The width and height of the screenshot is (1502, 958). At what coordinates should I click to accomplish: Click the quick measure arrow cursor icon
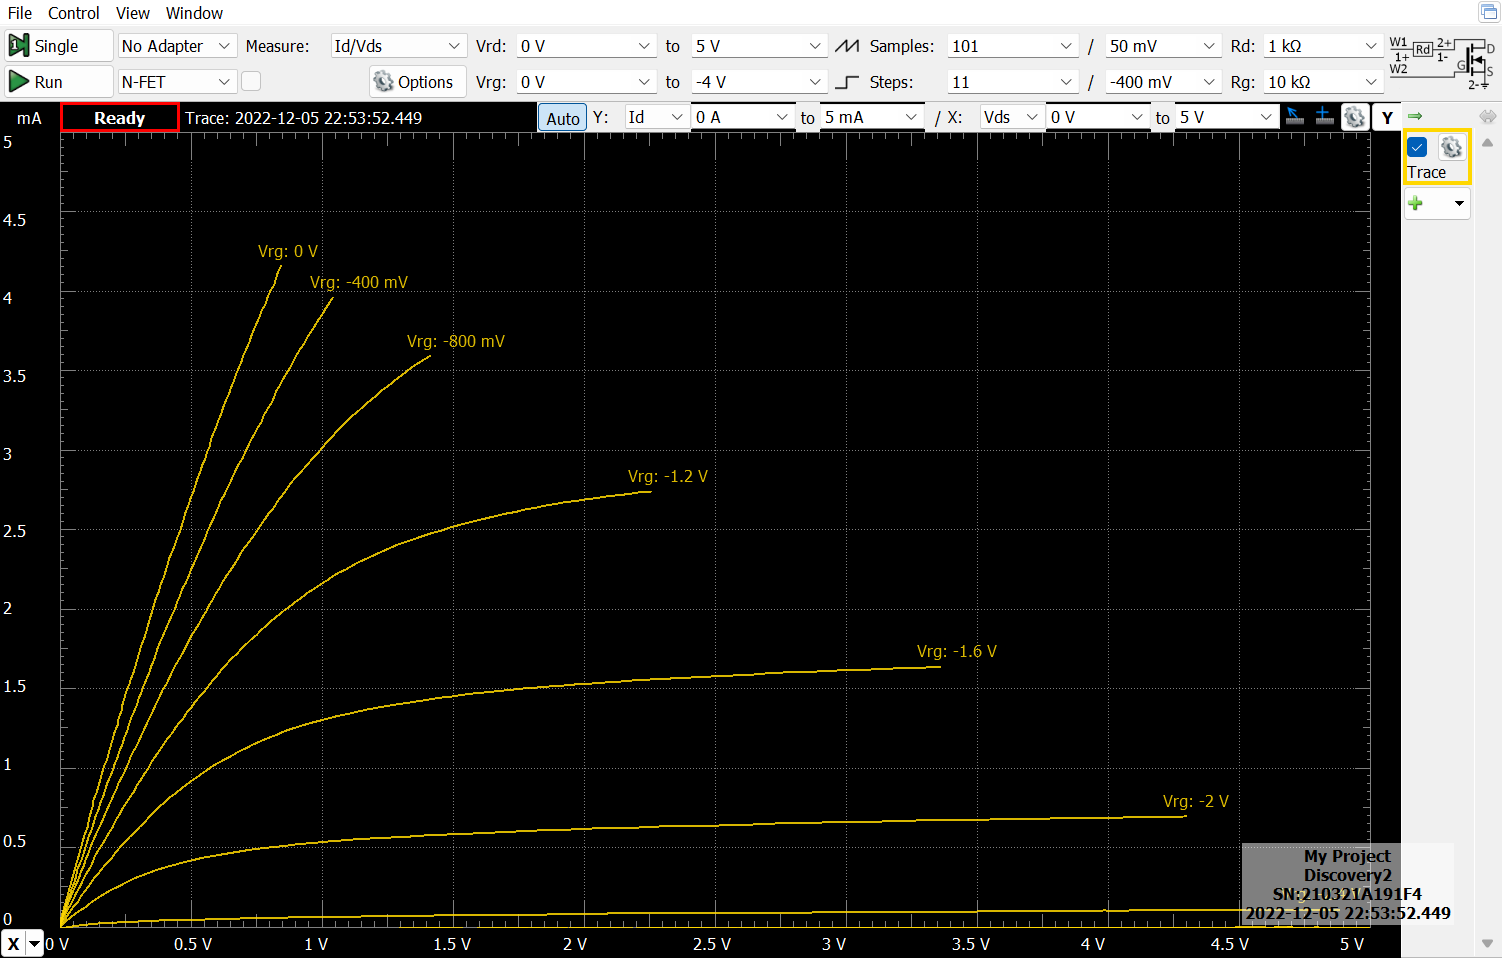[x=1295, y=117]
